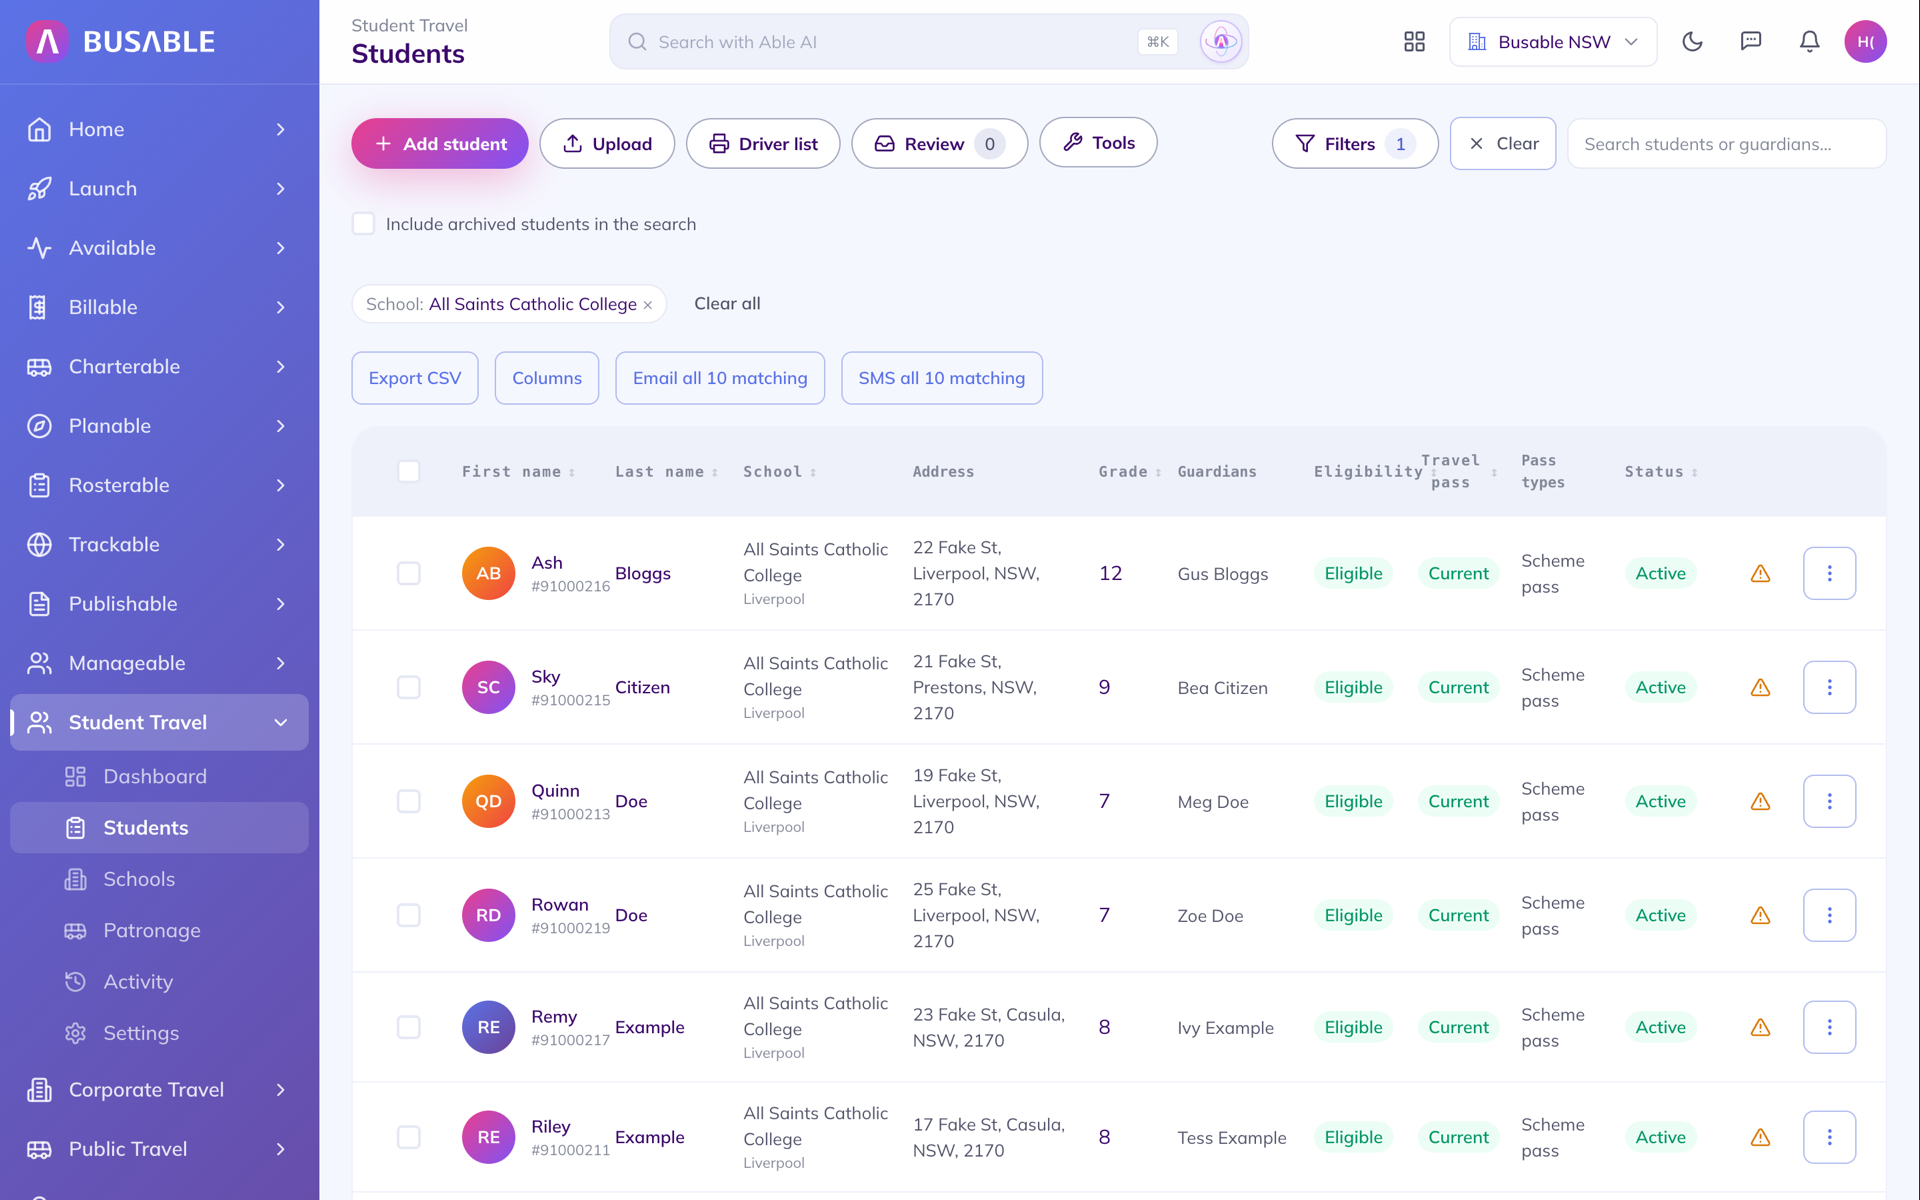Open row actions menu for Quinn Doe
Screen dimensions: 1920x1200
click(1829, 801)
